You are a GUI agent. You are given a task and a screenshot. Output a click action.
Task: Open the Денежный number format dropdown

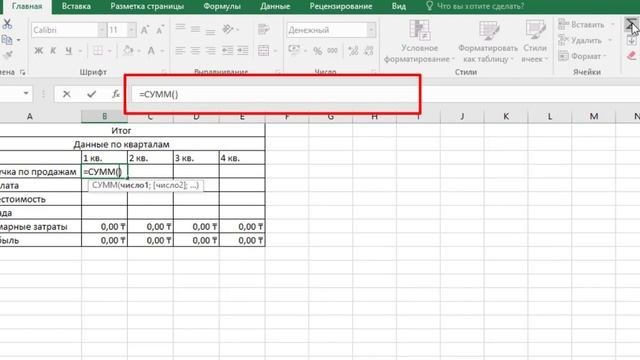click(x=371, y=30)
